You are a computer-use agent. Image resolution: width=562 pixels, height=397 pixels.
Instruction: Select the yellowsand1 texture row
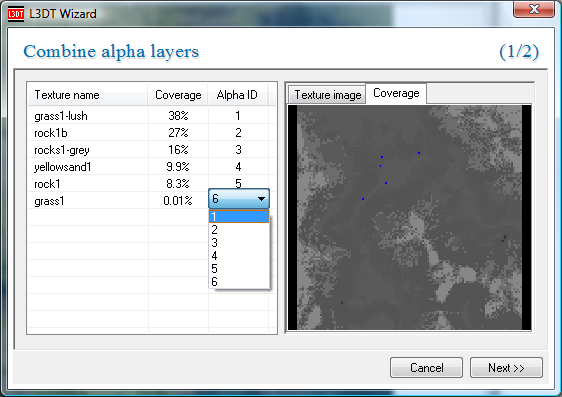[152, 167]
